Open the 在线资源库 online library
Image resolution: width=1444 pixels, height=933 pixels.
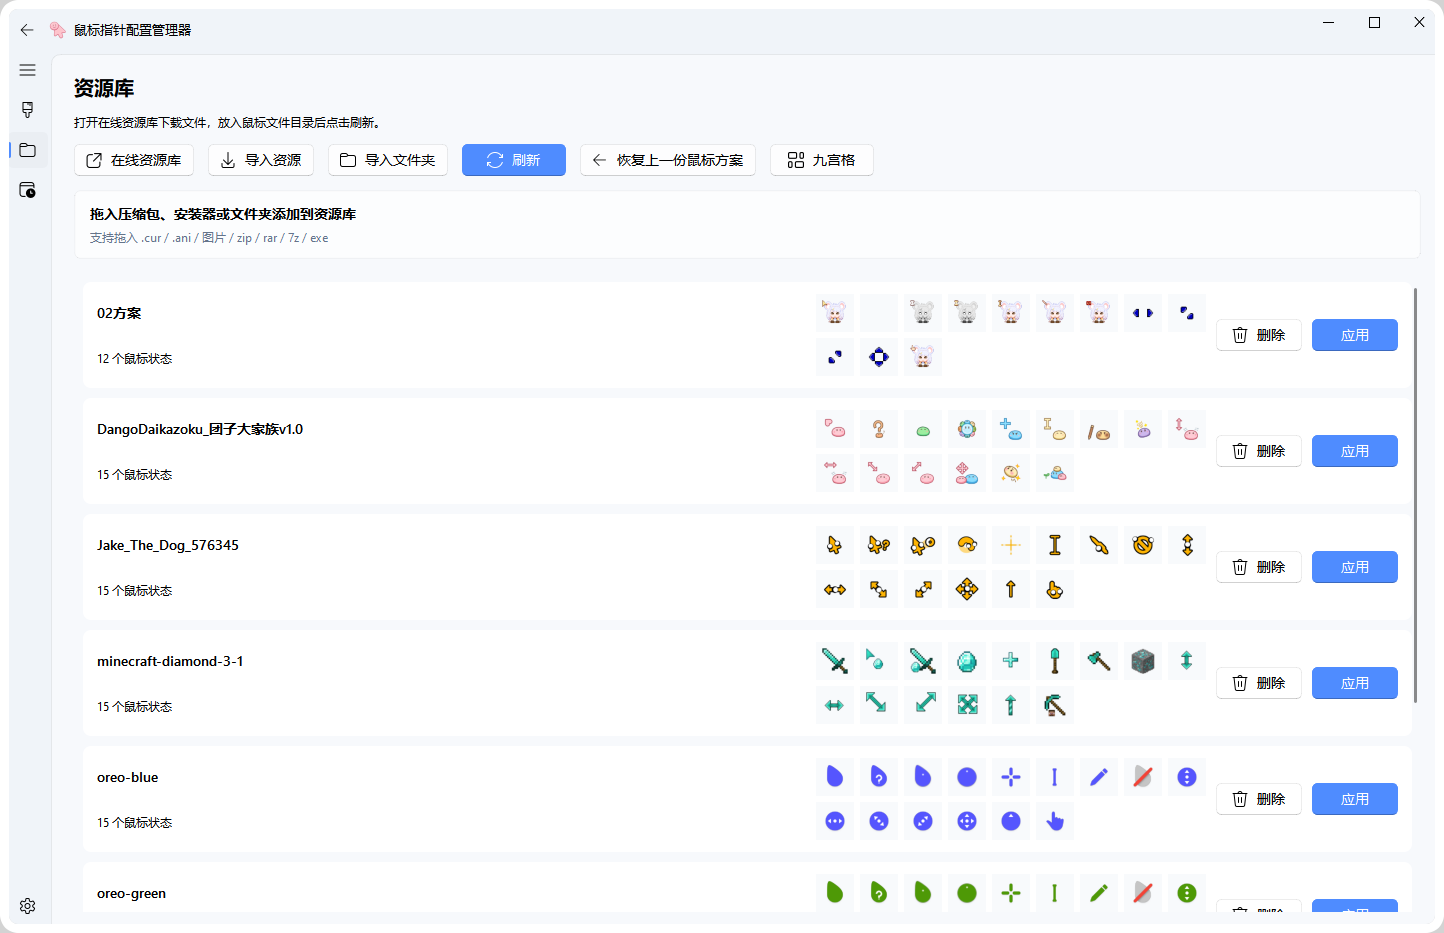coord(134,160)
